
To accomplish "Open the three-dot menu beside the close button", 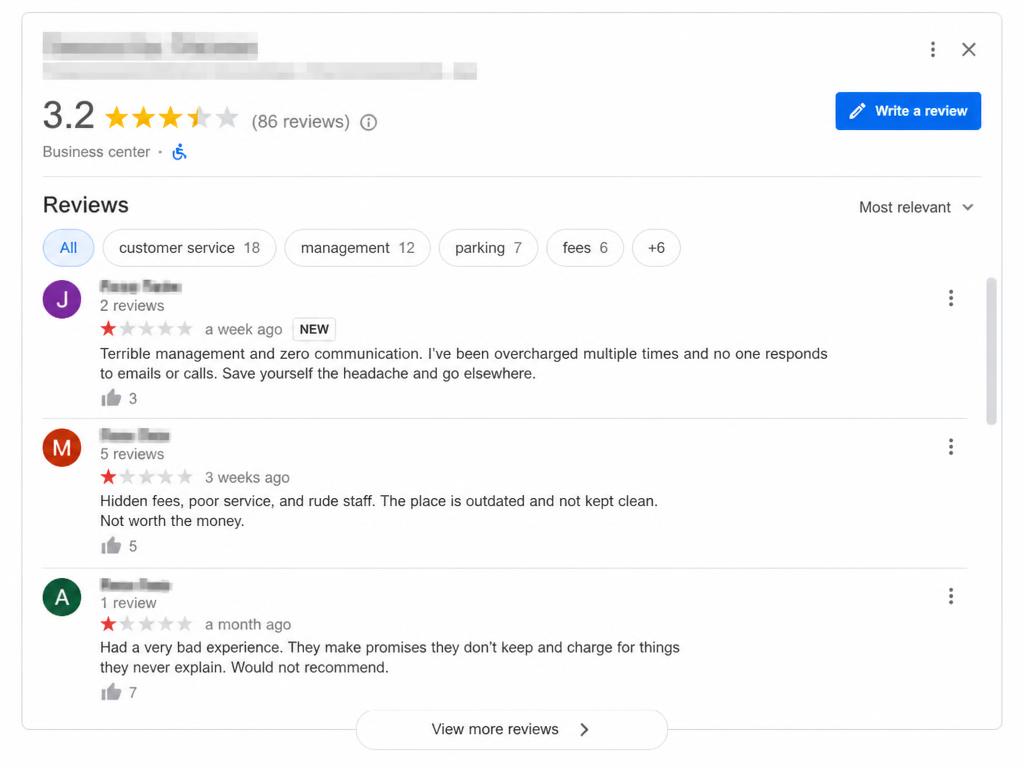I will (933, 50).
